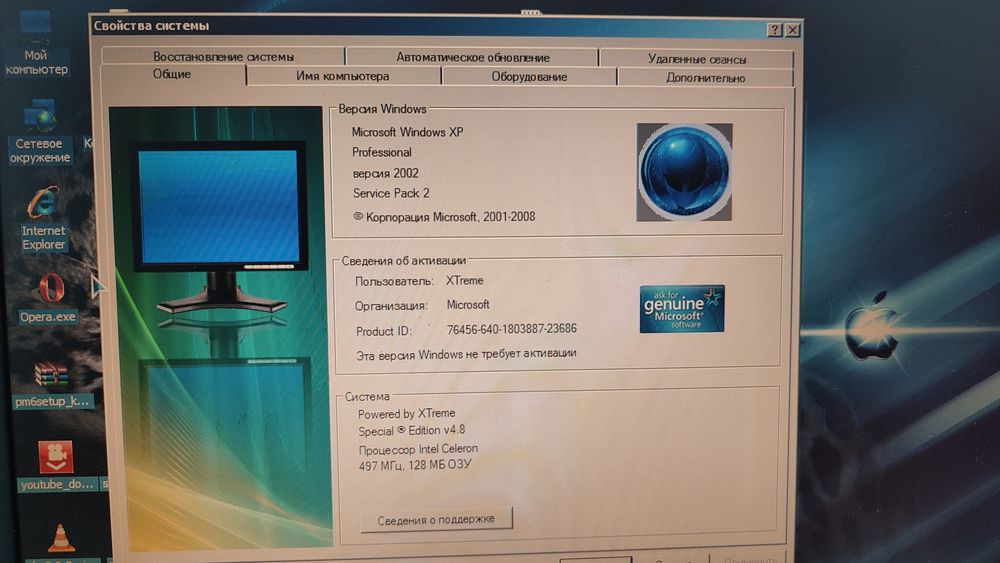This screenshot has height=563, width=1000.
Task: Click the 'Версия Windows' group heading
Action: pyautogui.click(x=382, y=109)
